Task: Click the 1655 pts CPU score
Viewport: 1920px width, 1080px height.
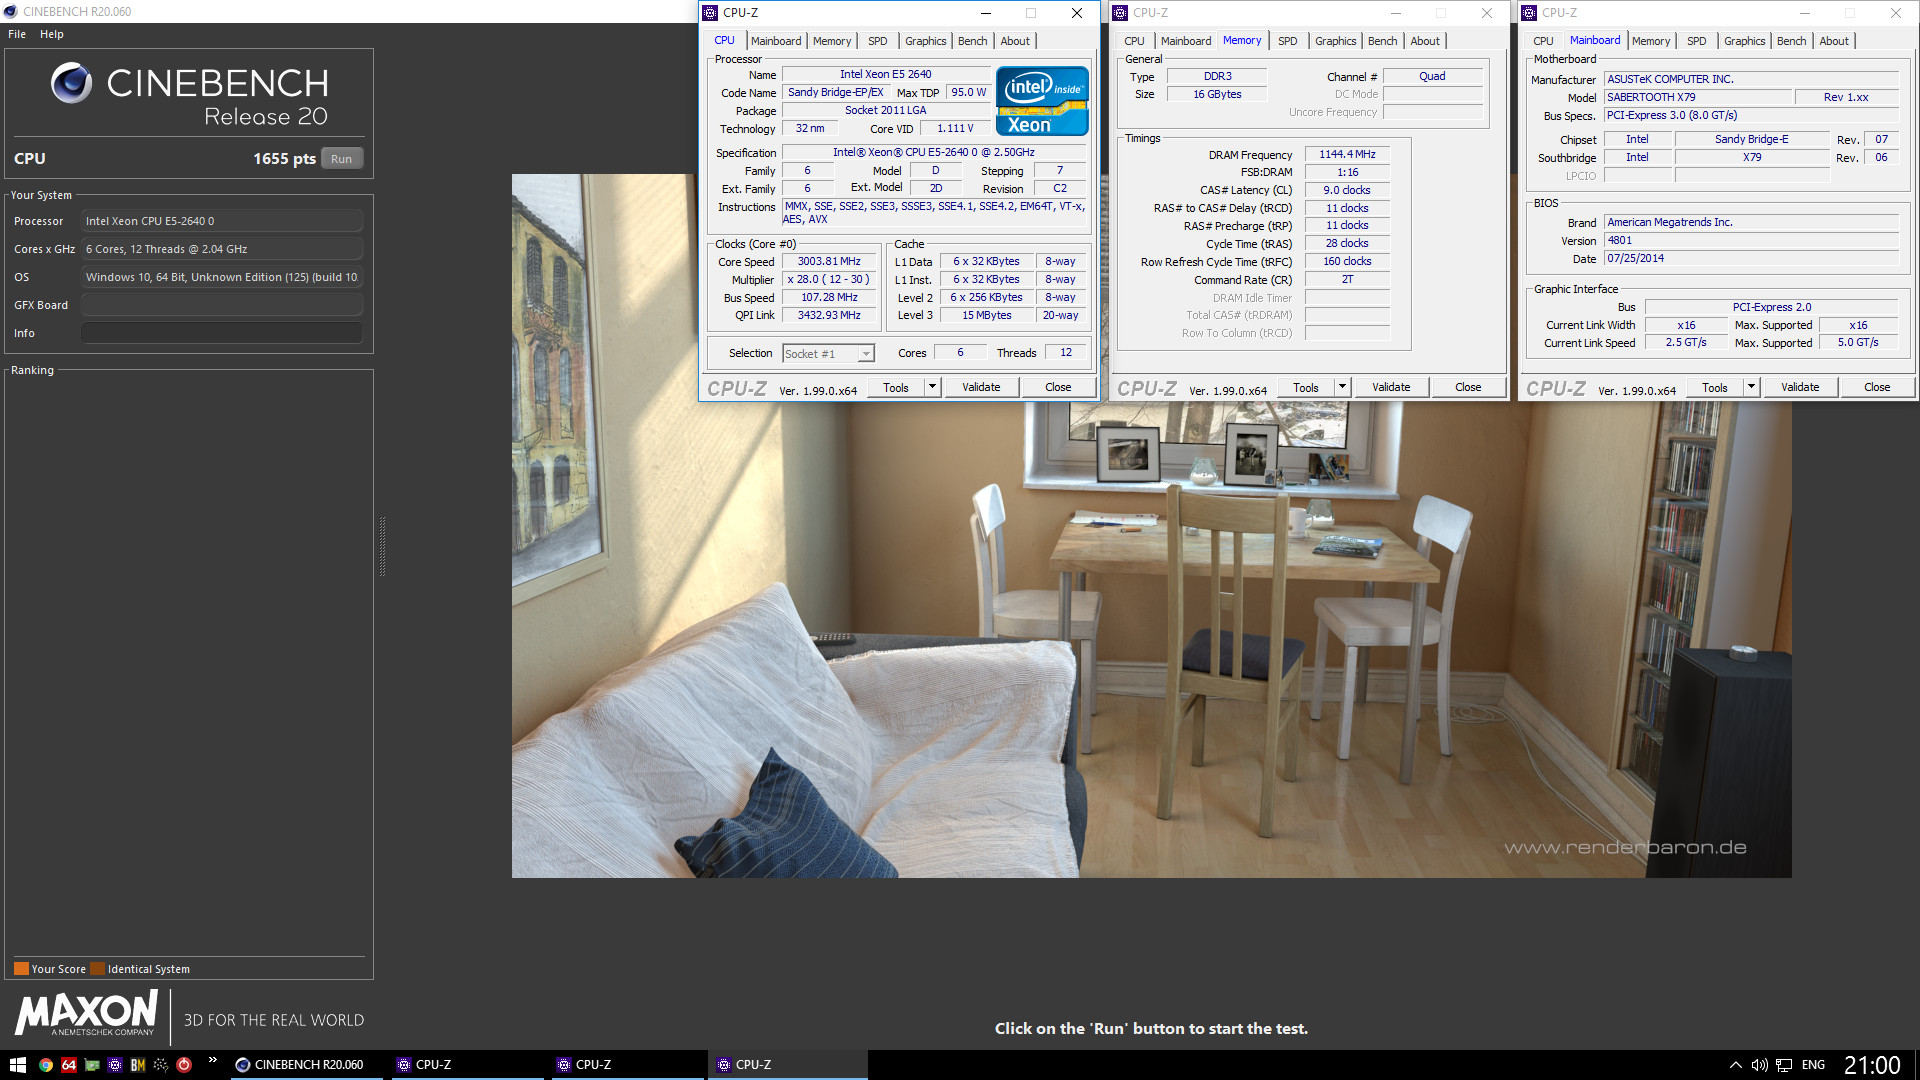Action: 284,159
